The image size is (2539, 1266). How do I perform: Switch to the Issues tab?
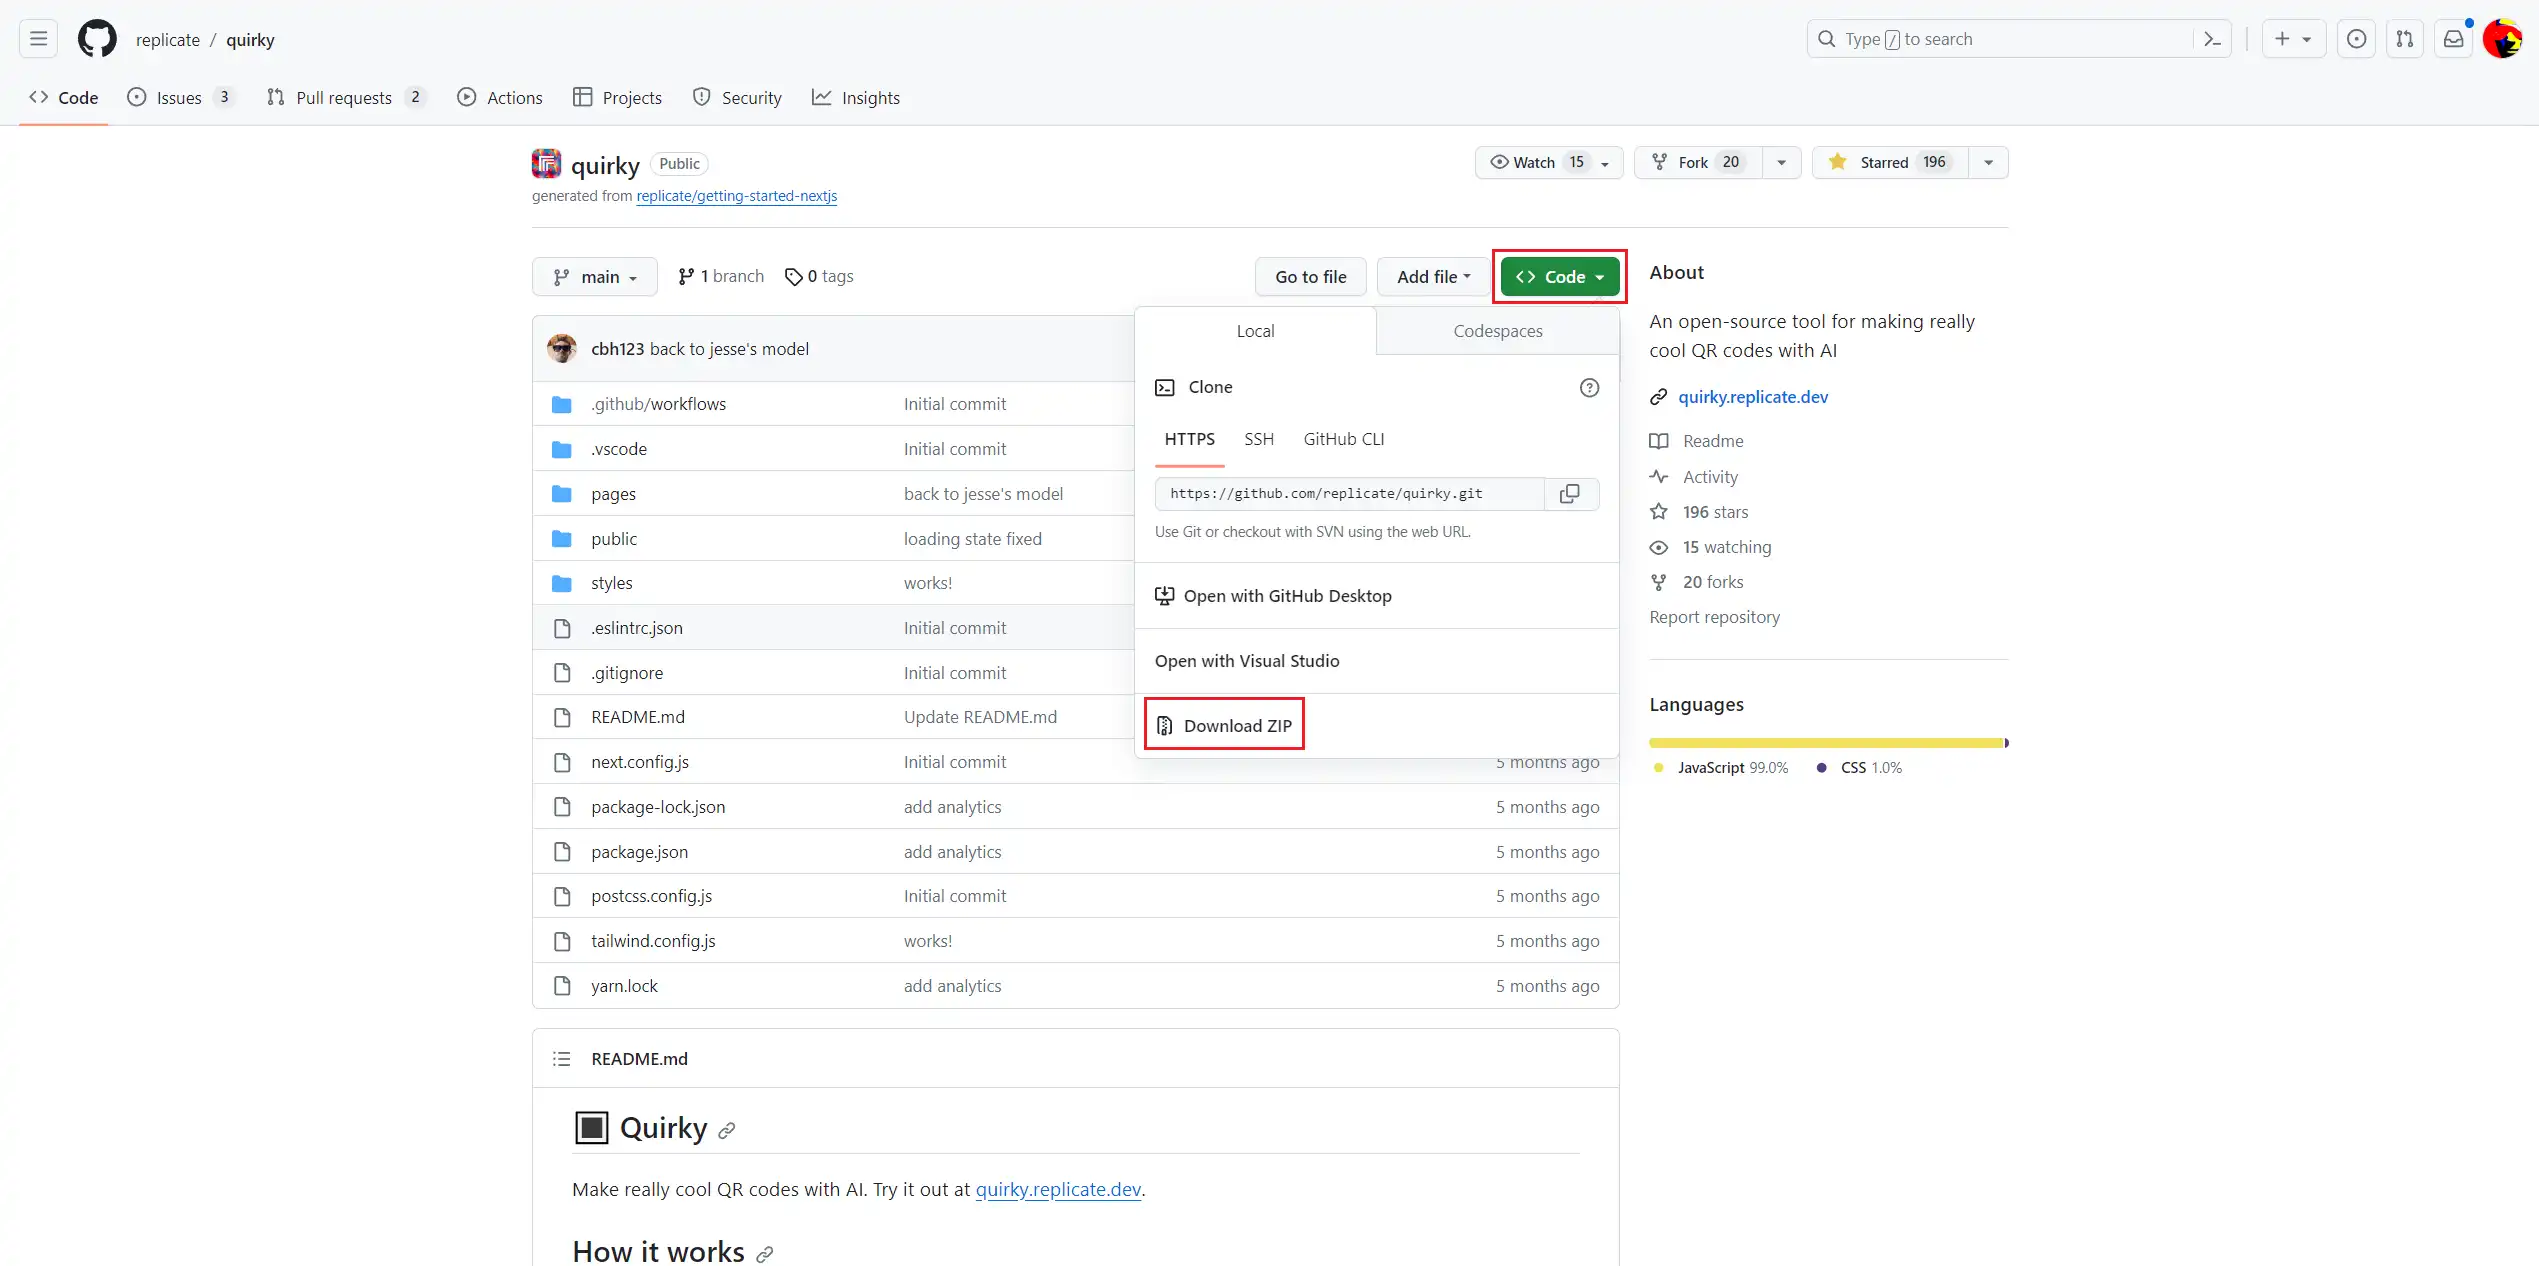(180, 97)
